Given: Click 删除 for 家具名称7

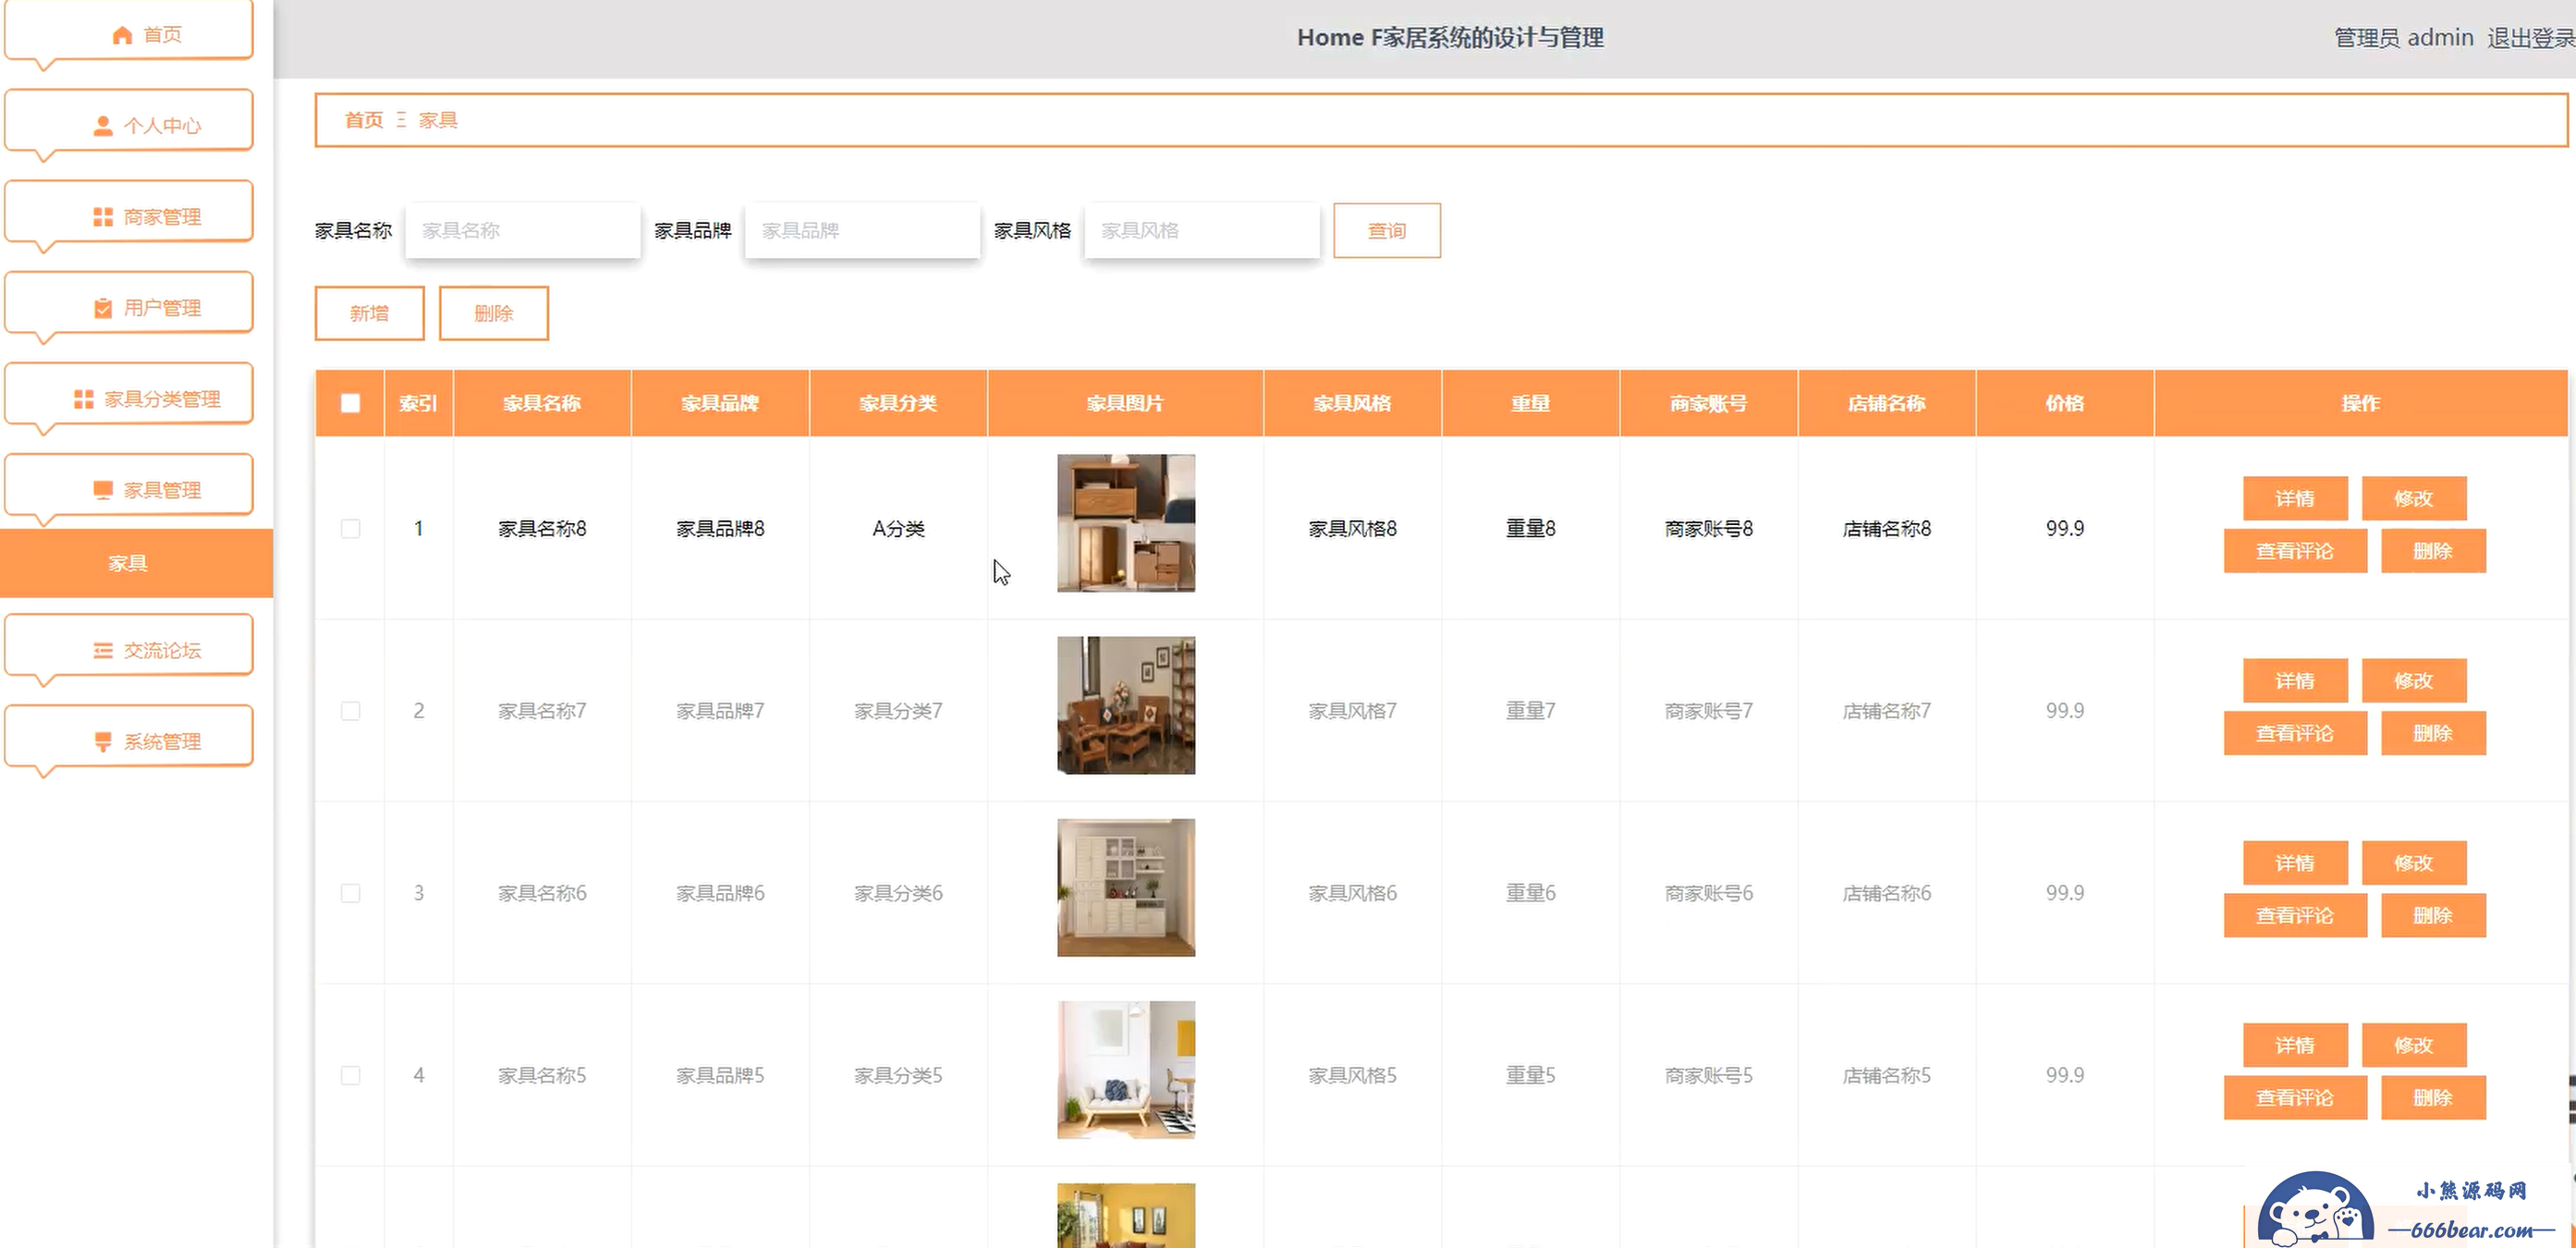Looking at the screenshot, I should (x=2433, y=733).
